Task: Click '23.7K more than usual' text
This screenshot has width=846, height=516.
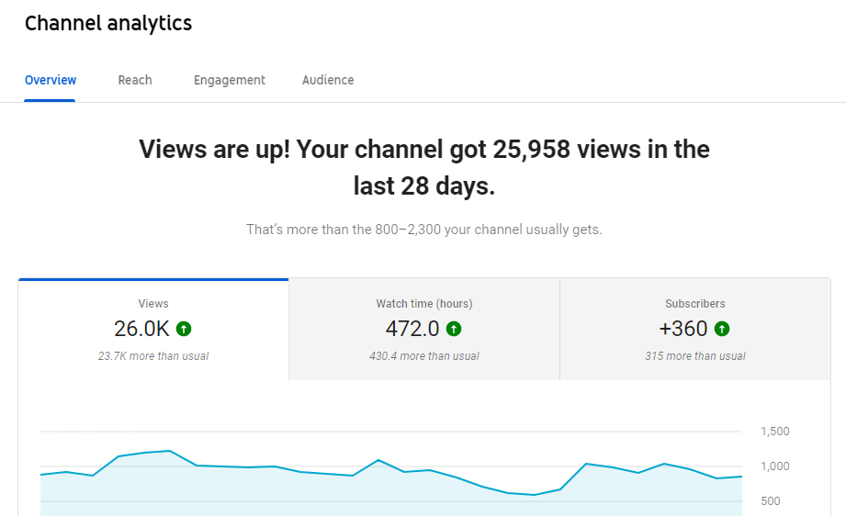Action: click(x=153, y=356)
